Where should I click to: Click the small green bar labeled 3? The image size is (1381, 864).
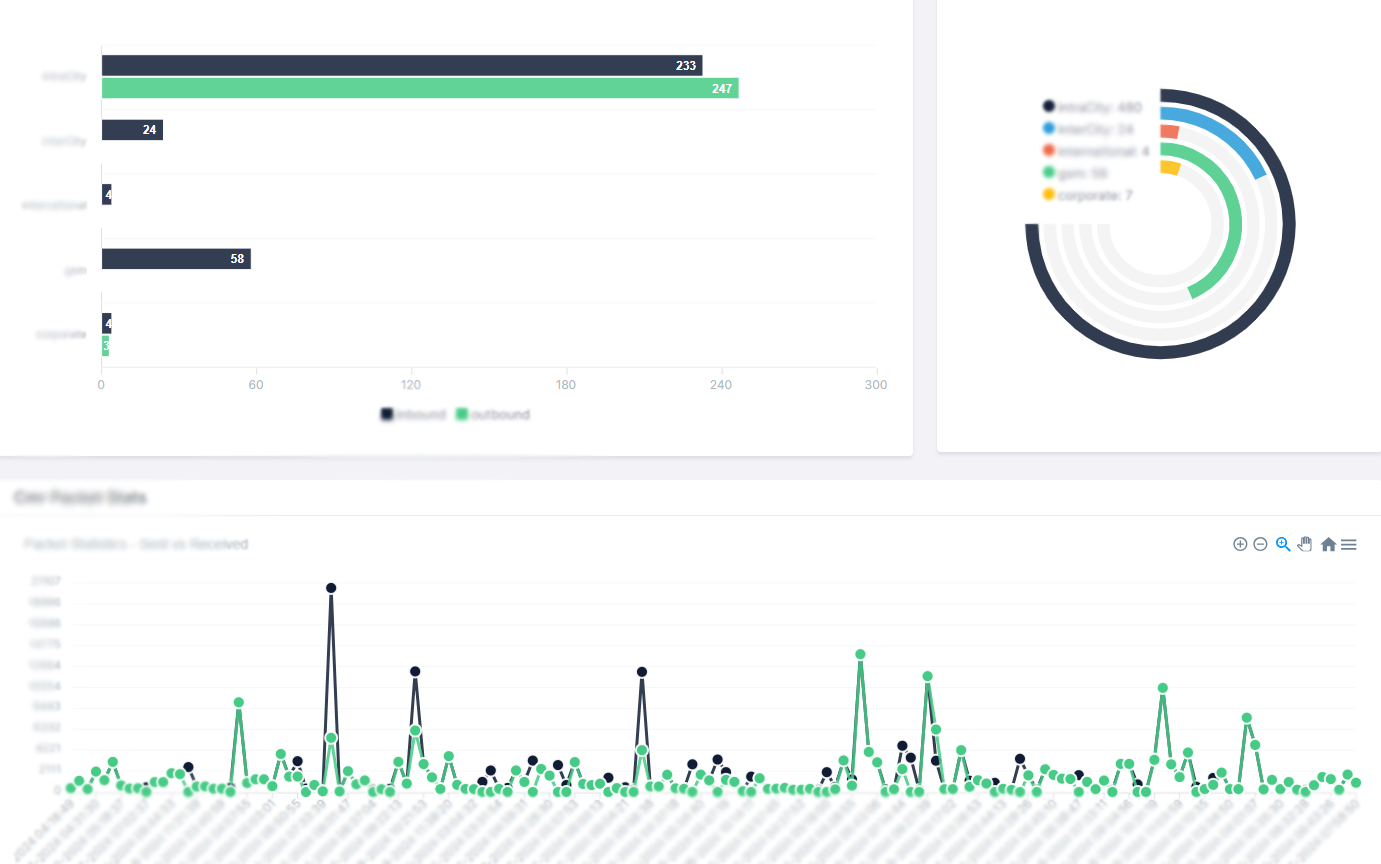tap(105, 346)
